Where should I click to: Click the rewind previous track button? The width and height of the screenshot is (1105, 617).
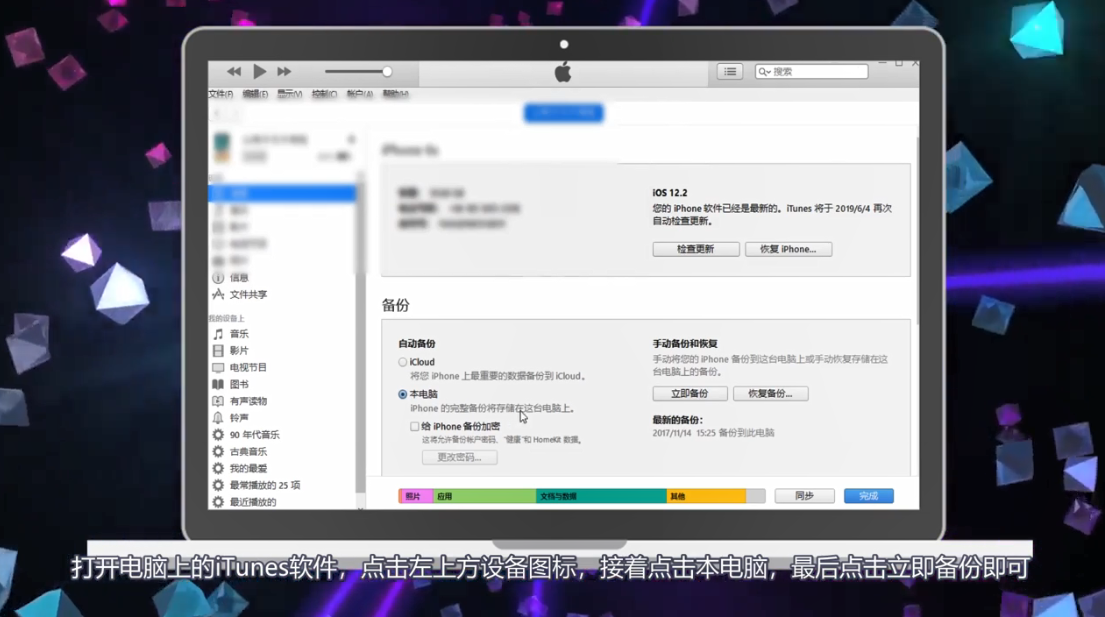[x=234, y=71]
